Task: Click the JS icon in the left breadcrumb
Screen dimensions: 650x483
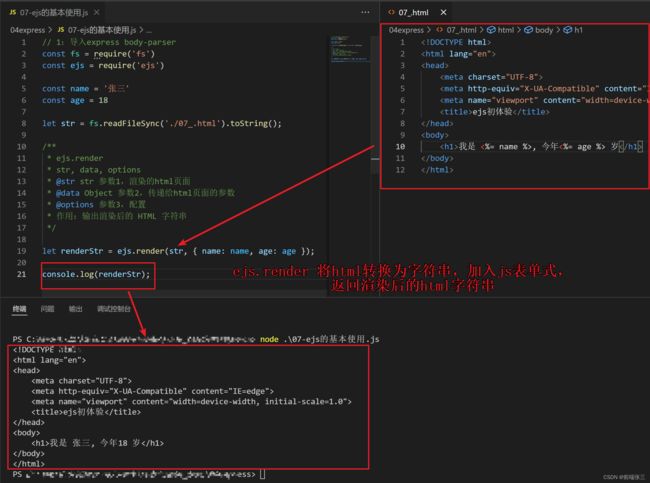Action: click(61, 30)
